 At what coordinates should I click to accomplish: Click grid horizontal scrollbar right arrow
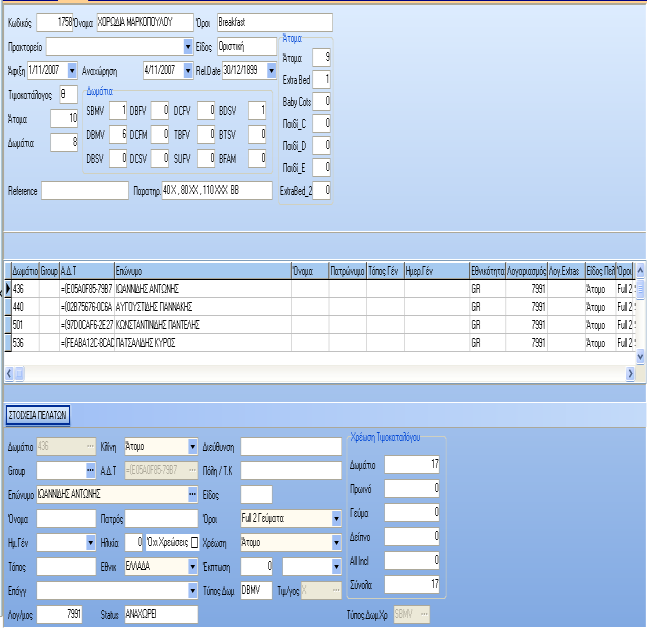[630, 374]
